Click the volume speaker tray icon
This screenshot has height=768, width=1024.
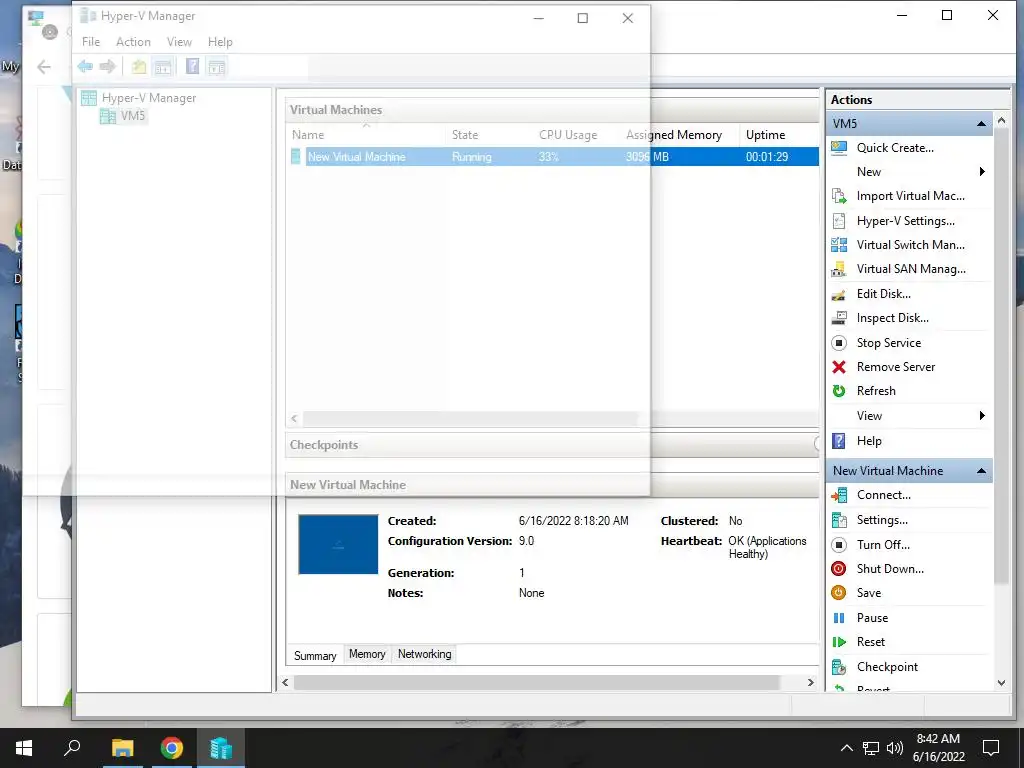tap(895, 748)
